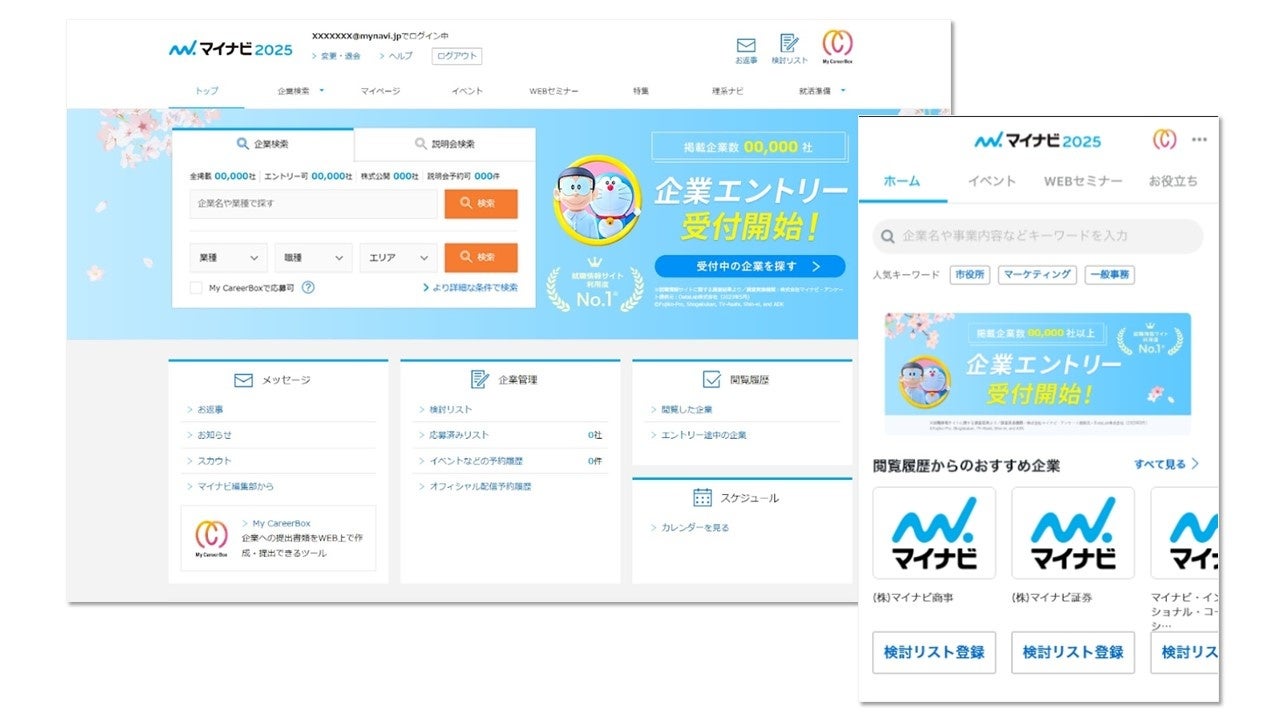Switch to the イベント tab in the mobile view

tap(992, 181)
